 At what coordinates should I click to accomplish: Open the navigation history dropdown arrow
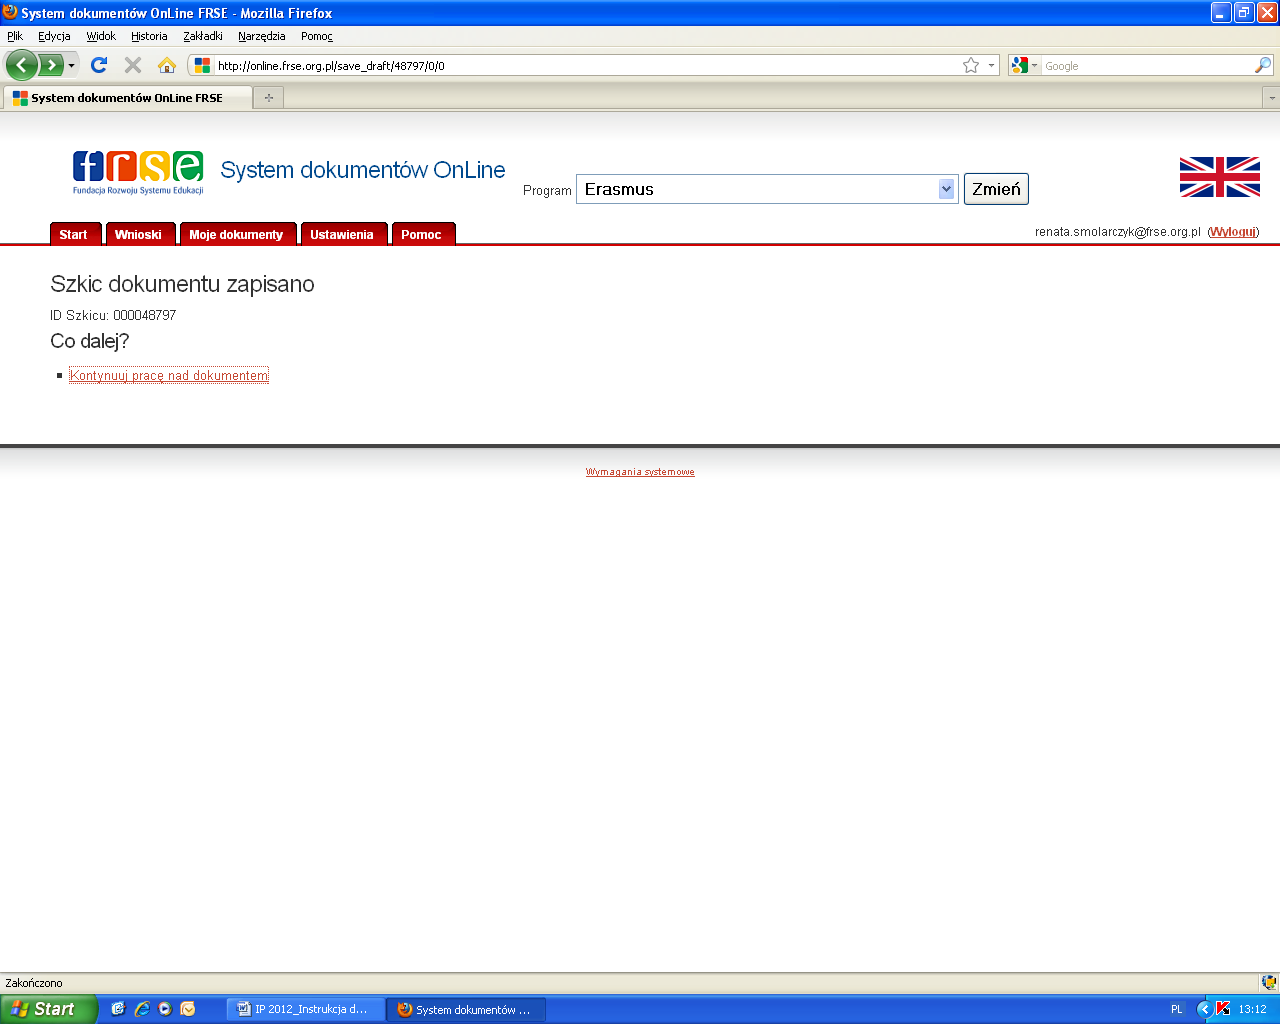[71, 66]
